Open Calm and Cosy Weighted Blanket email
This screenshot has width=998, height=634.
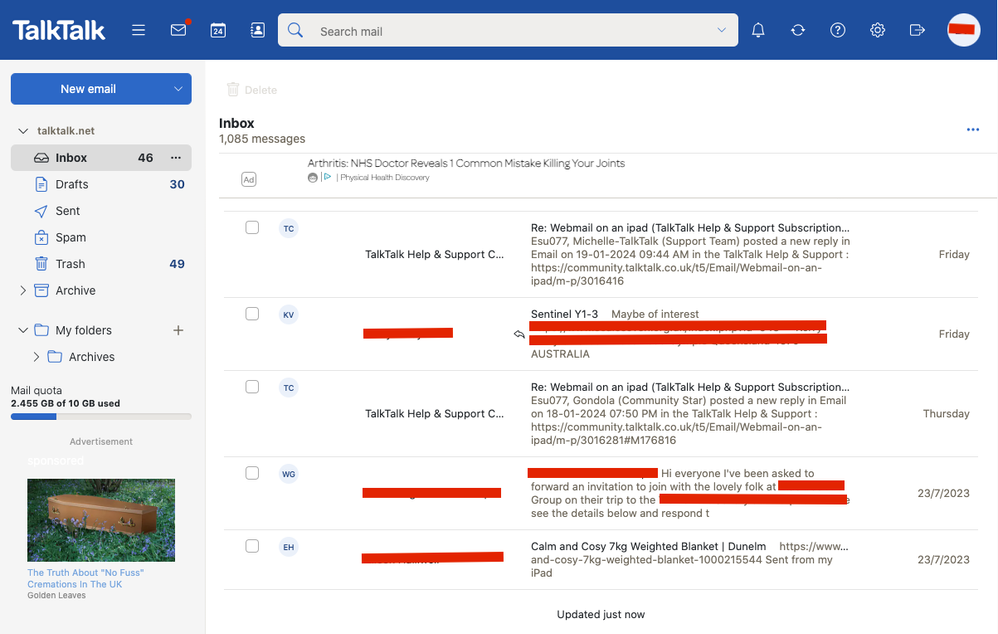click(x=649, y=546)
